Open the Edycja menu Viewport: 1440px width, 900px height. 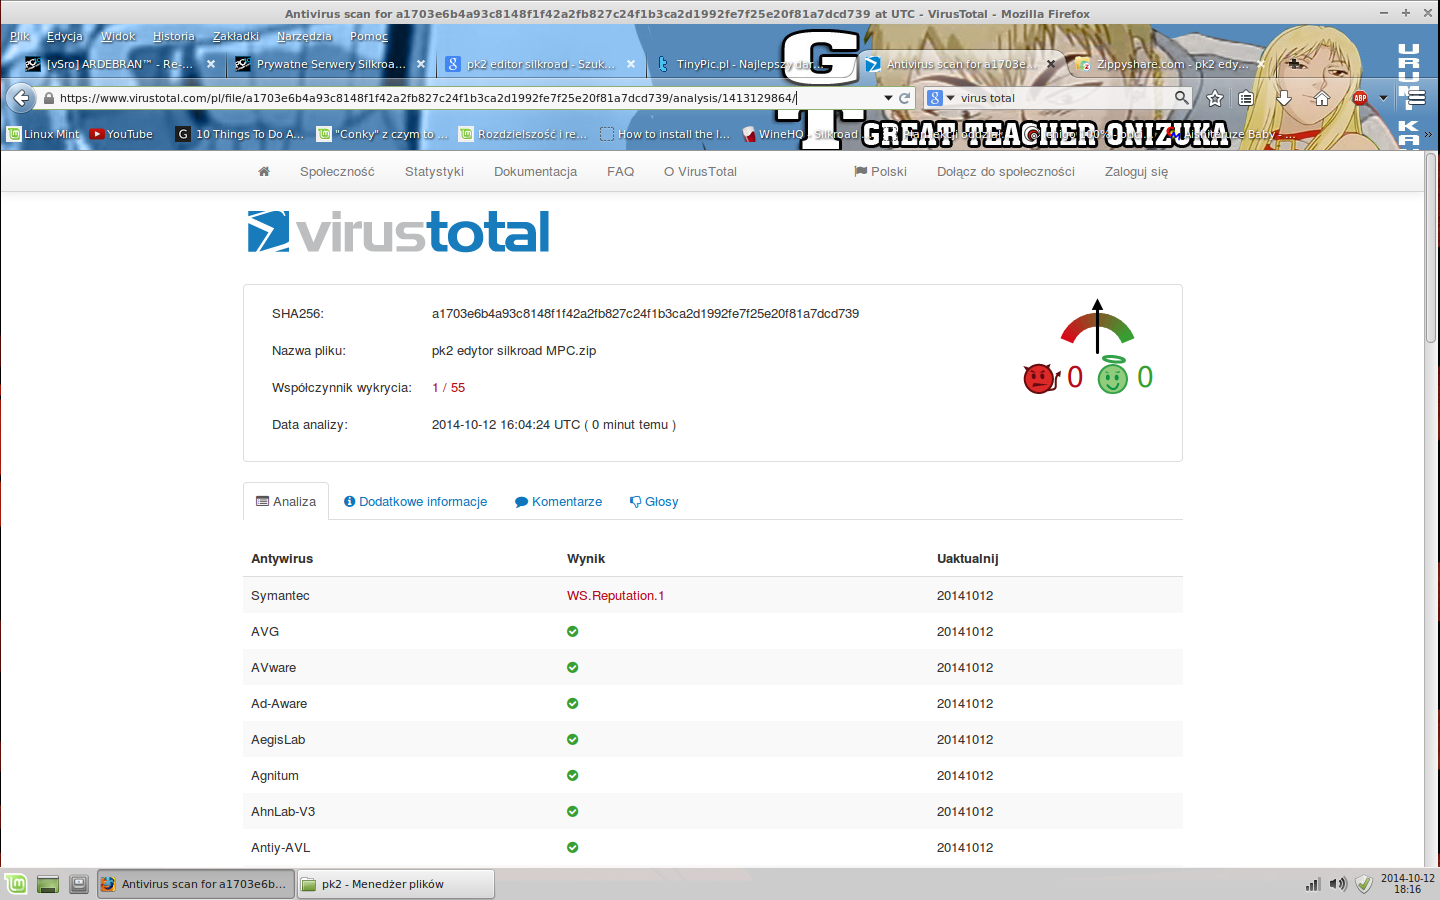pos(65,36)
